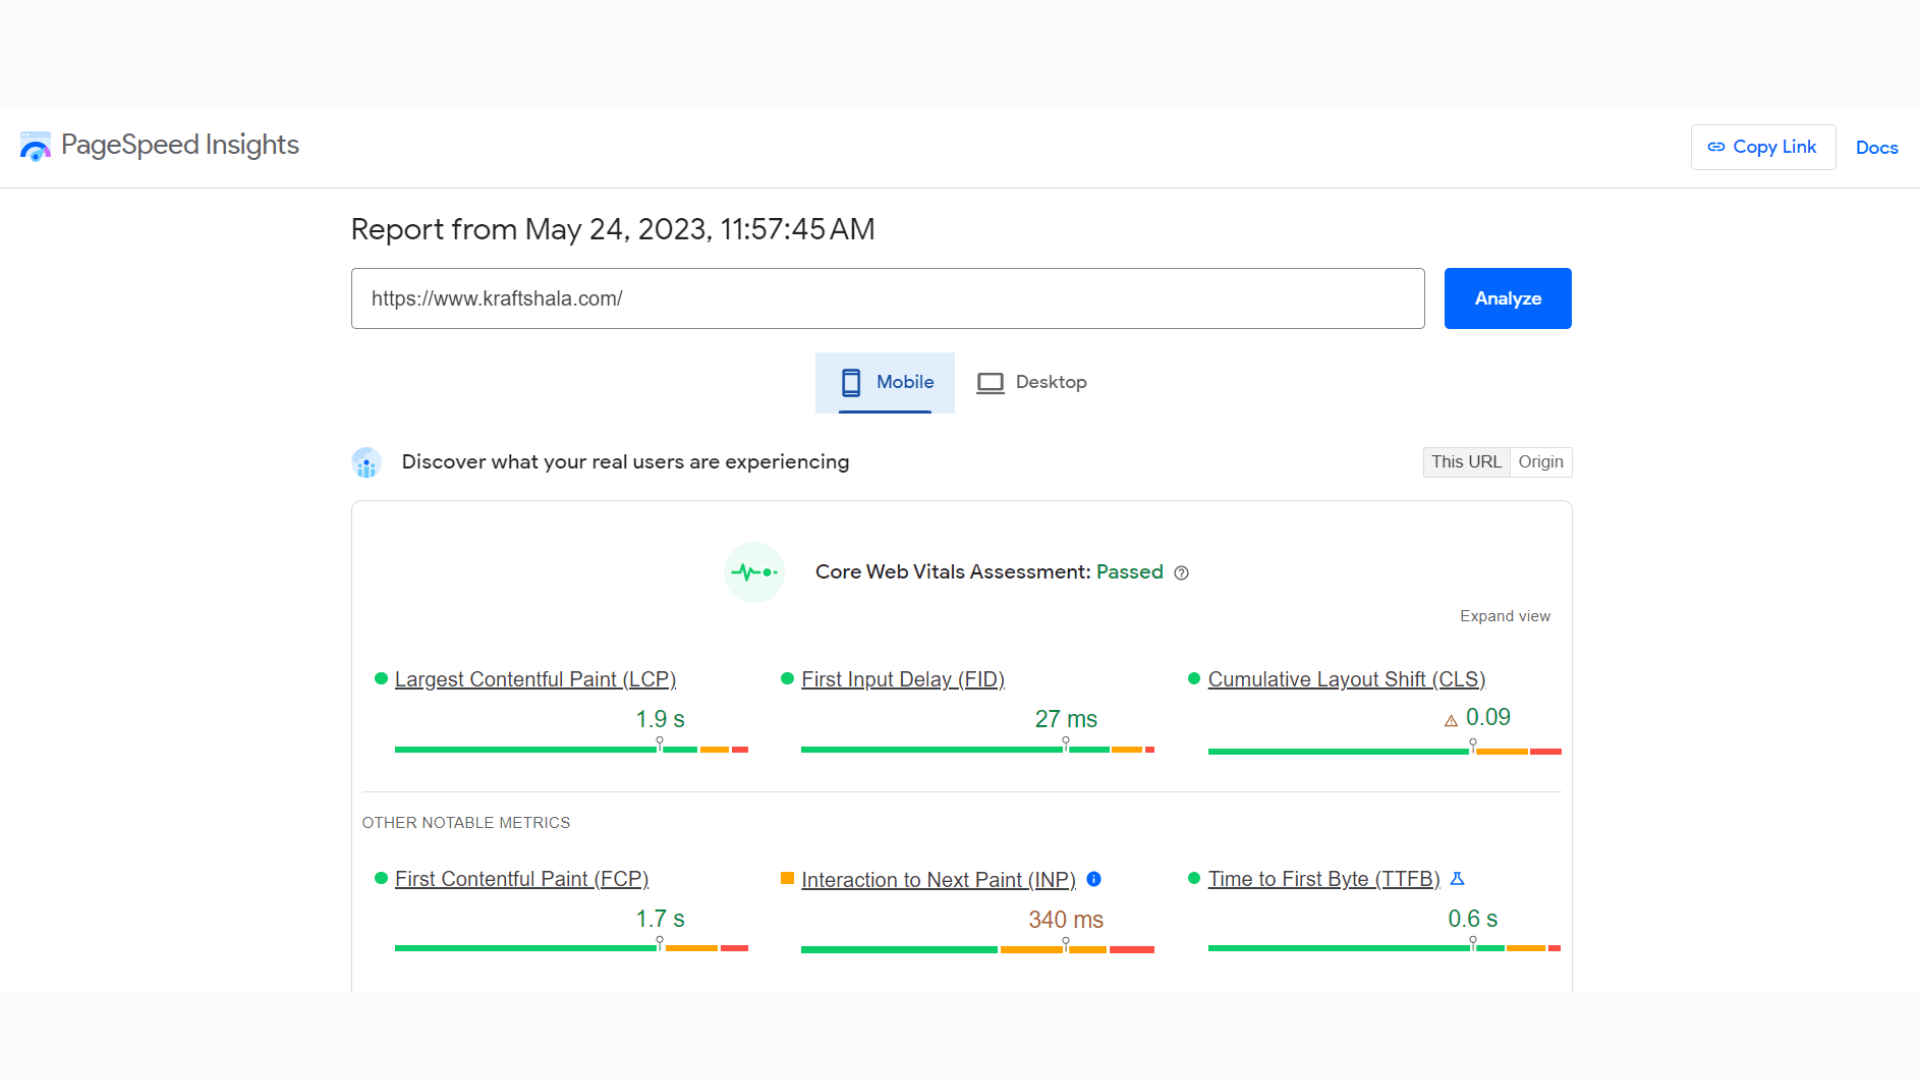Screen dimensions: 1920x1080
Task: Open the Largest Contentful Paint (LCP) link
Action: (x=535, y=679)
